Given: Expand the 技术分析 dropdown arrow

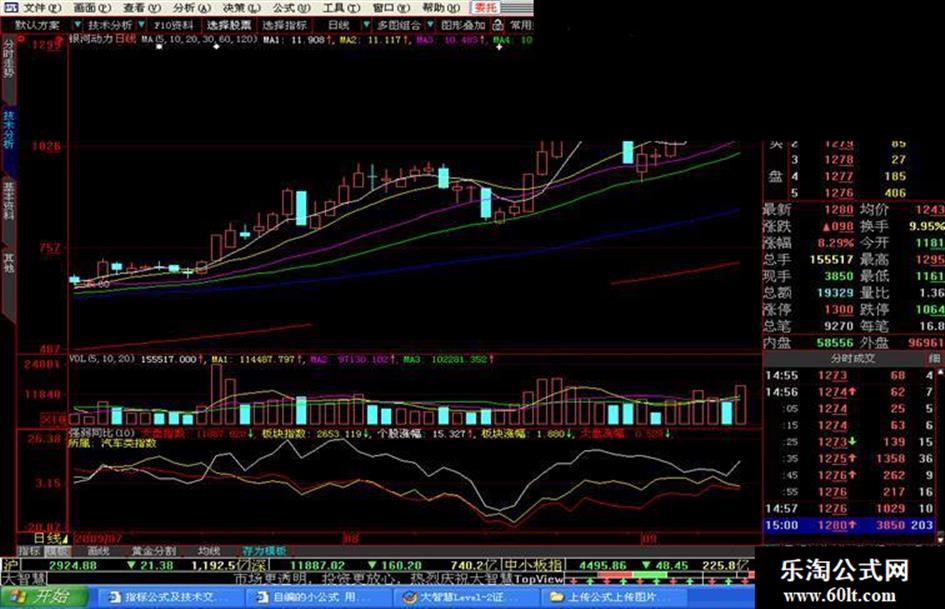Looking at the screenshot, I should [141, 25].
